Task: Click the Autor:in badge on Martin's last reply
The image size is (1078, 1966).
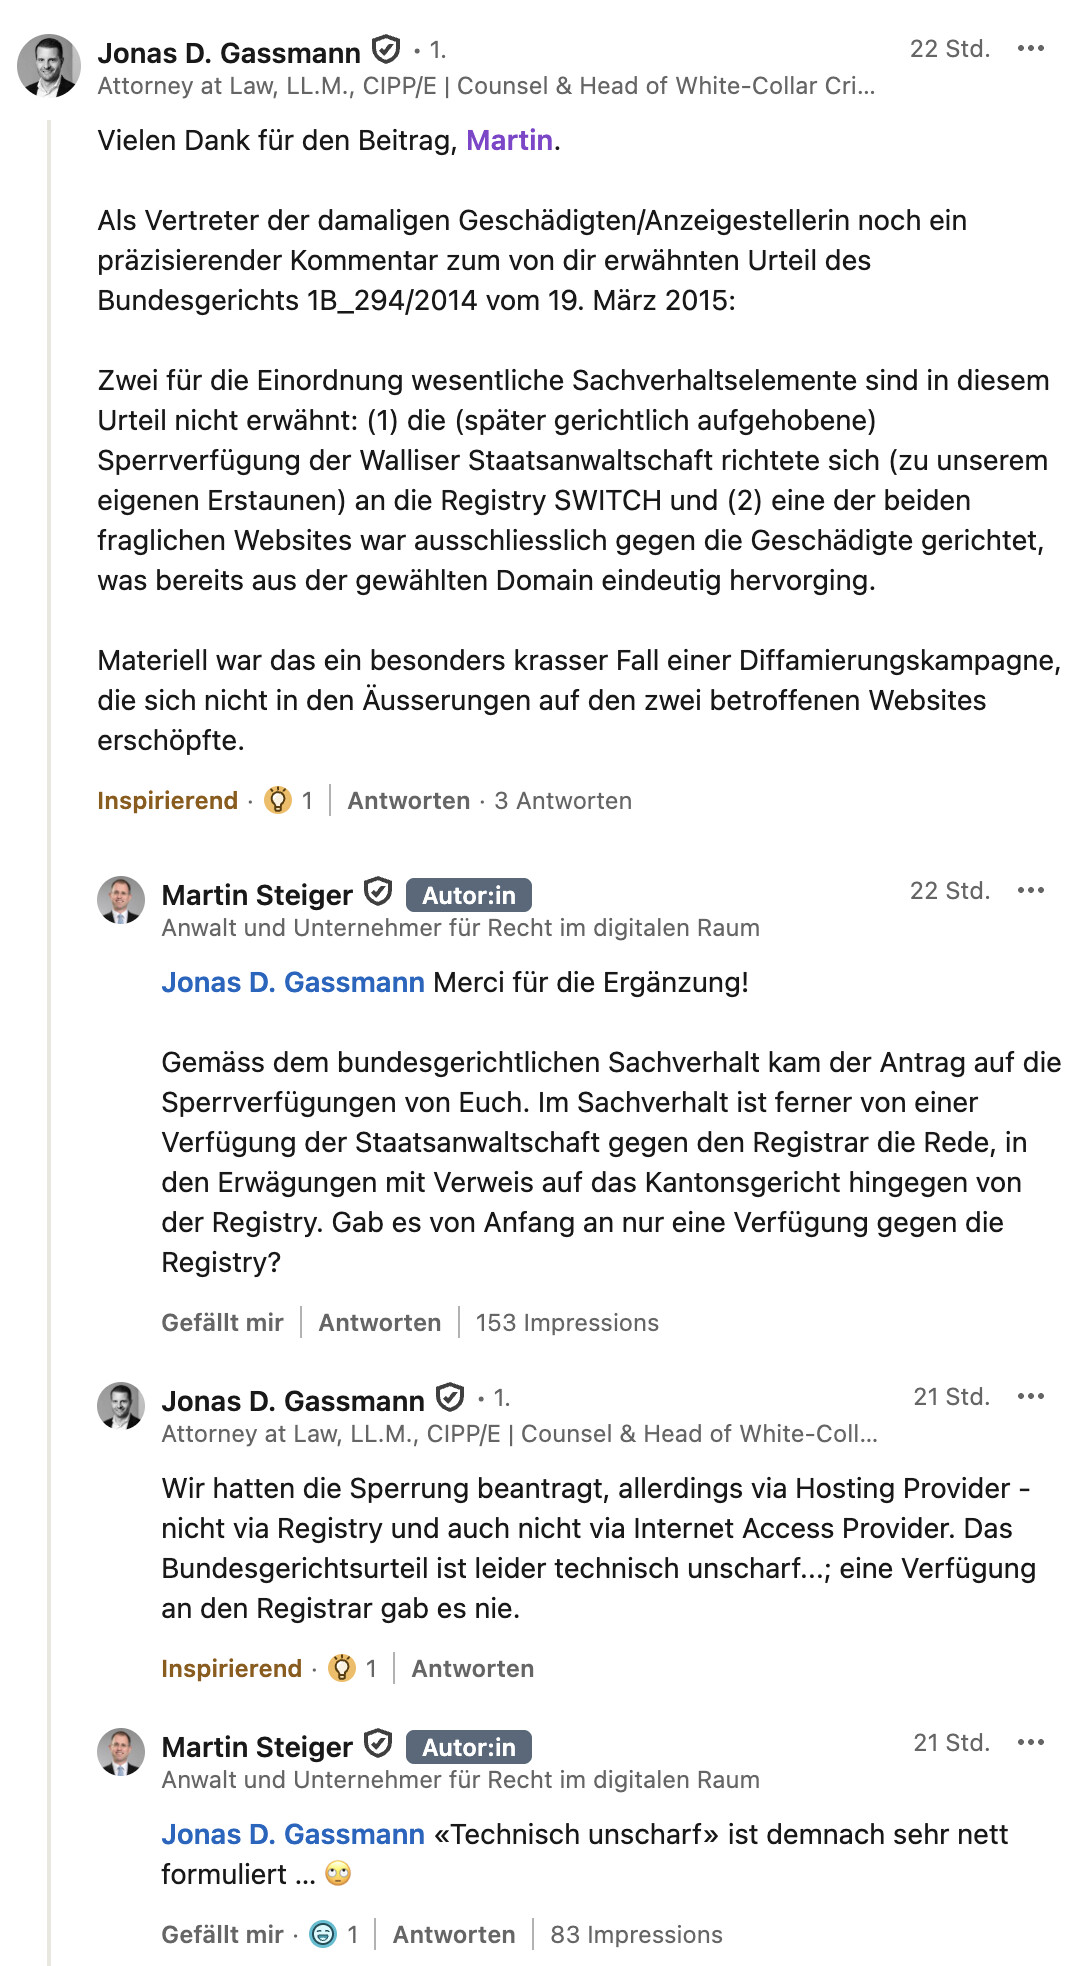Action: [x=468, y=1747]
